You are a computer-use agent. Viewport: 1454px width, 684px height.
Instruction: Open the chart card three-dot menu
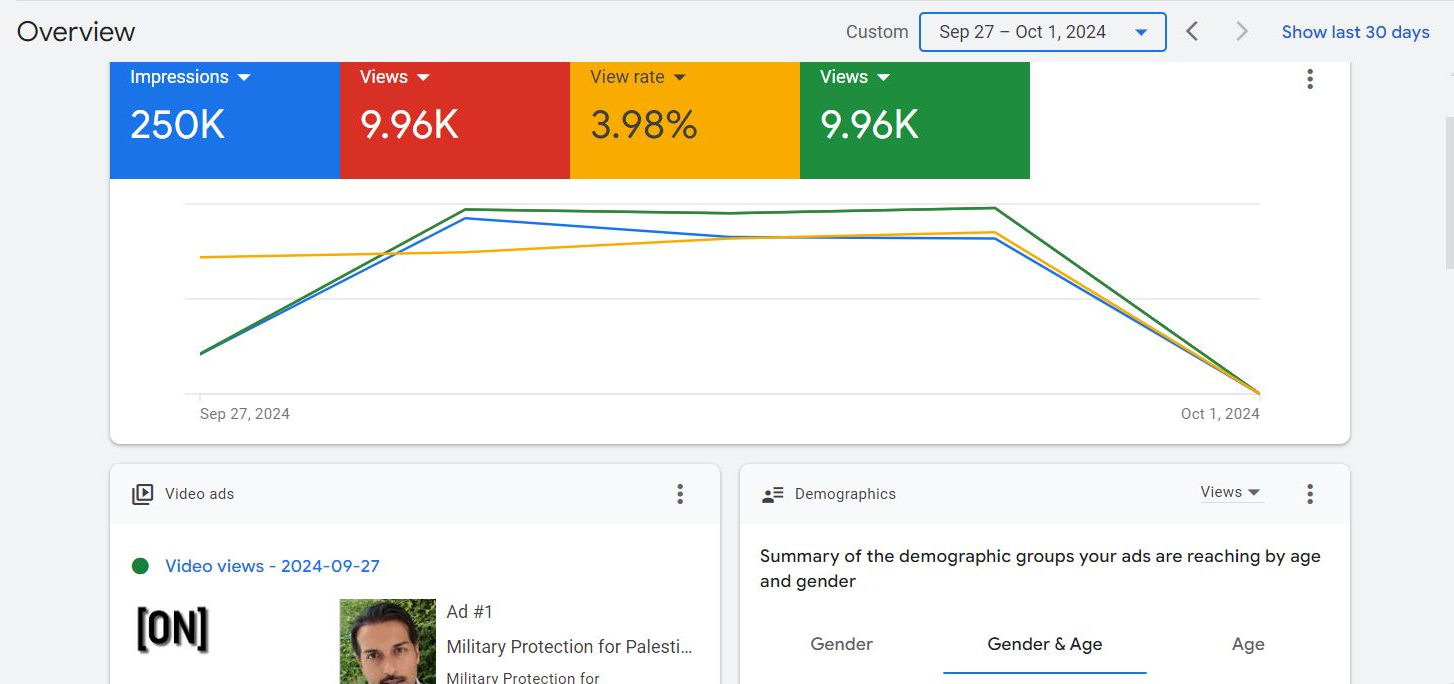pyautogui.click(x=1309, y=79)
